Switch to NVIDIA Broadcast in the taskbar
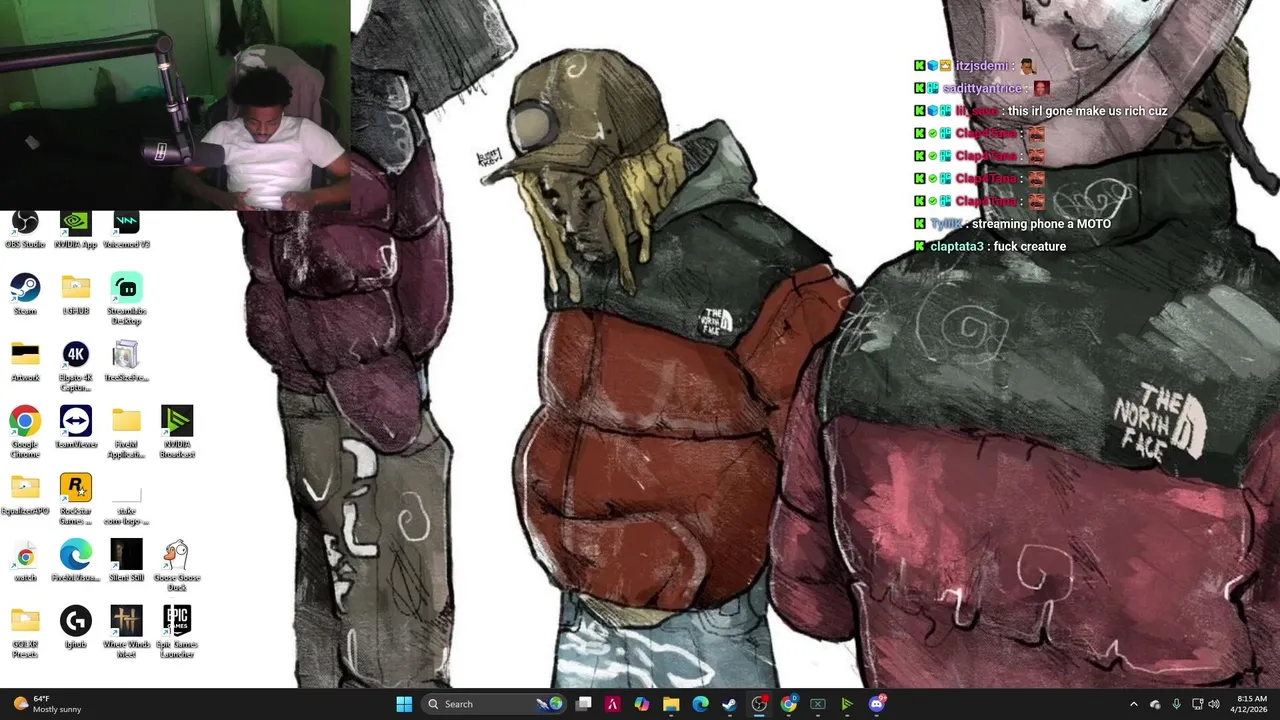The image size is (1280, 720). 847,704
